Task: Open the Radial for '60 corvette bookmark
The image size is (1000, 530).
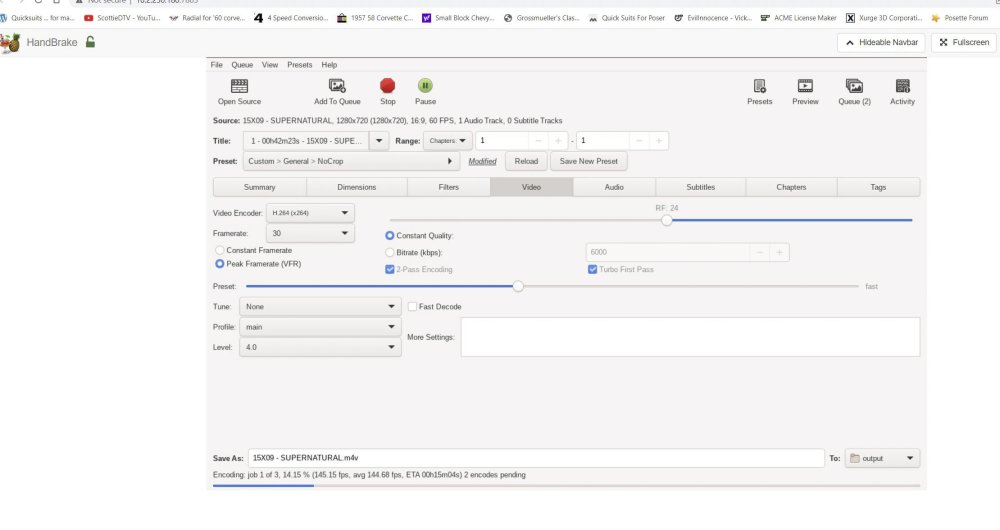Action: (x=207, y=18)
